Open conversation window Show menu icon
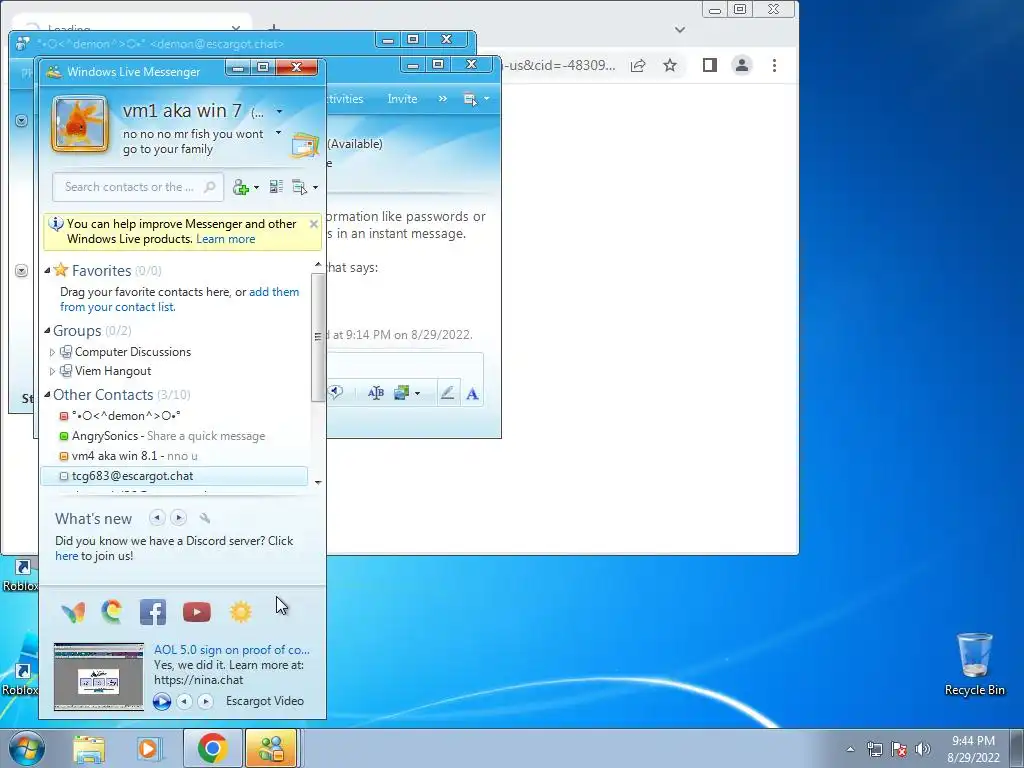 pos(470,99)
